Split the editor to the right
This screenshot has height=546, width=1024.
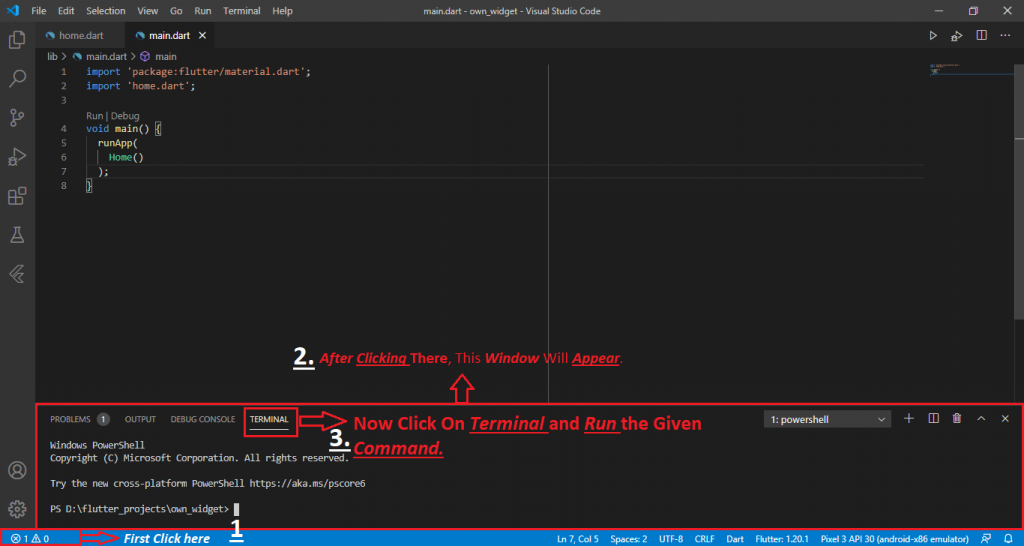[x=982, y=36]
